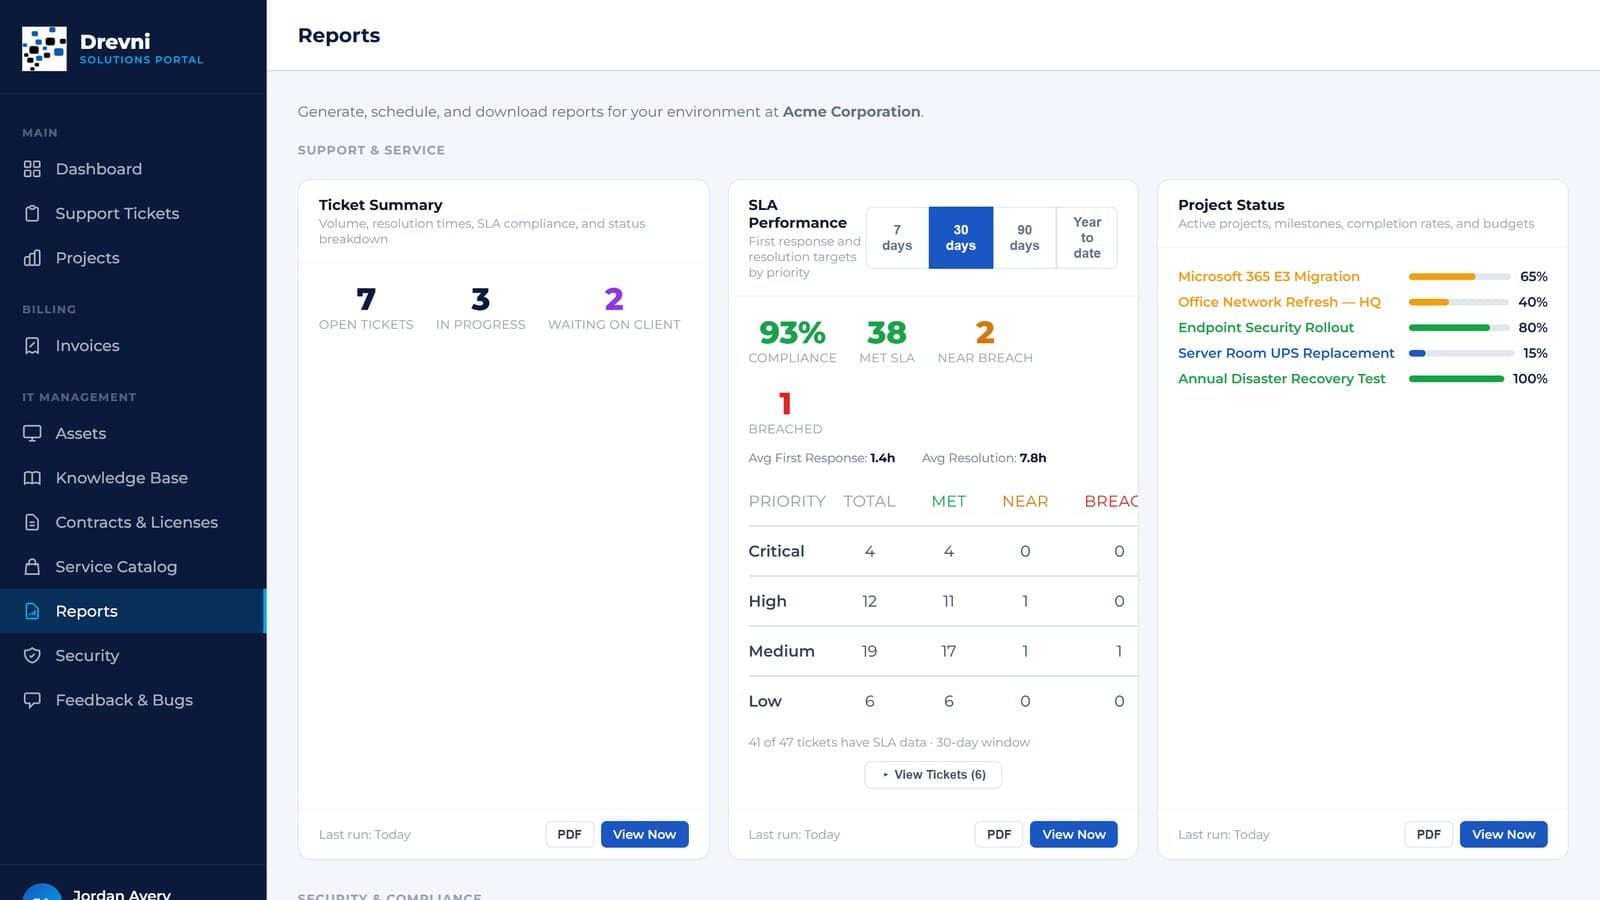
Task: Click the NEAR column header
Action: tap(1025, 501)
